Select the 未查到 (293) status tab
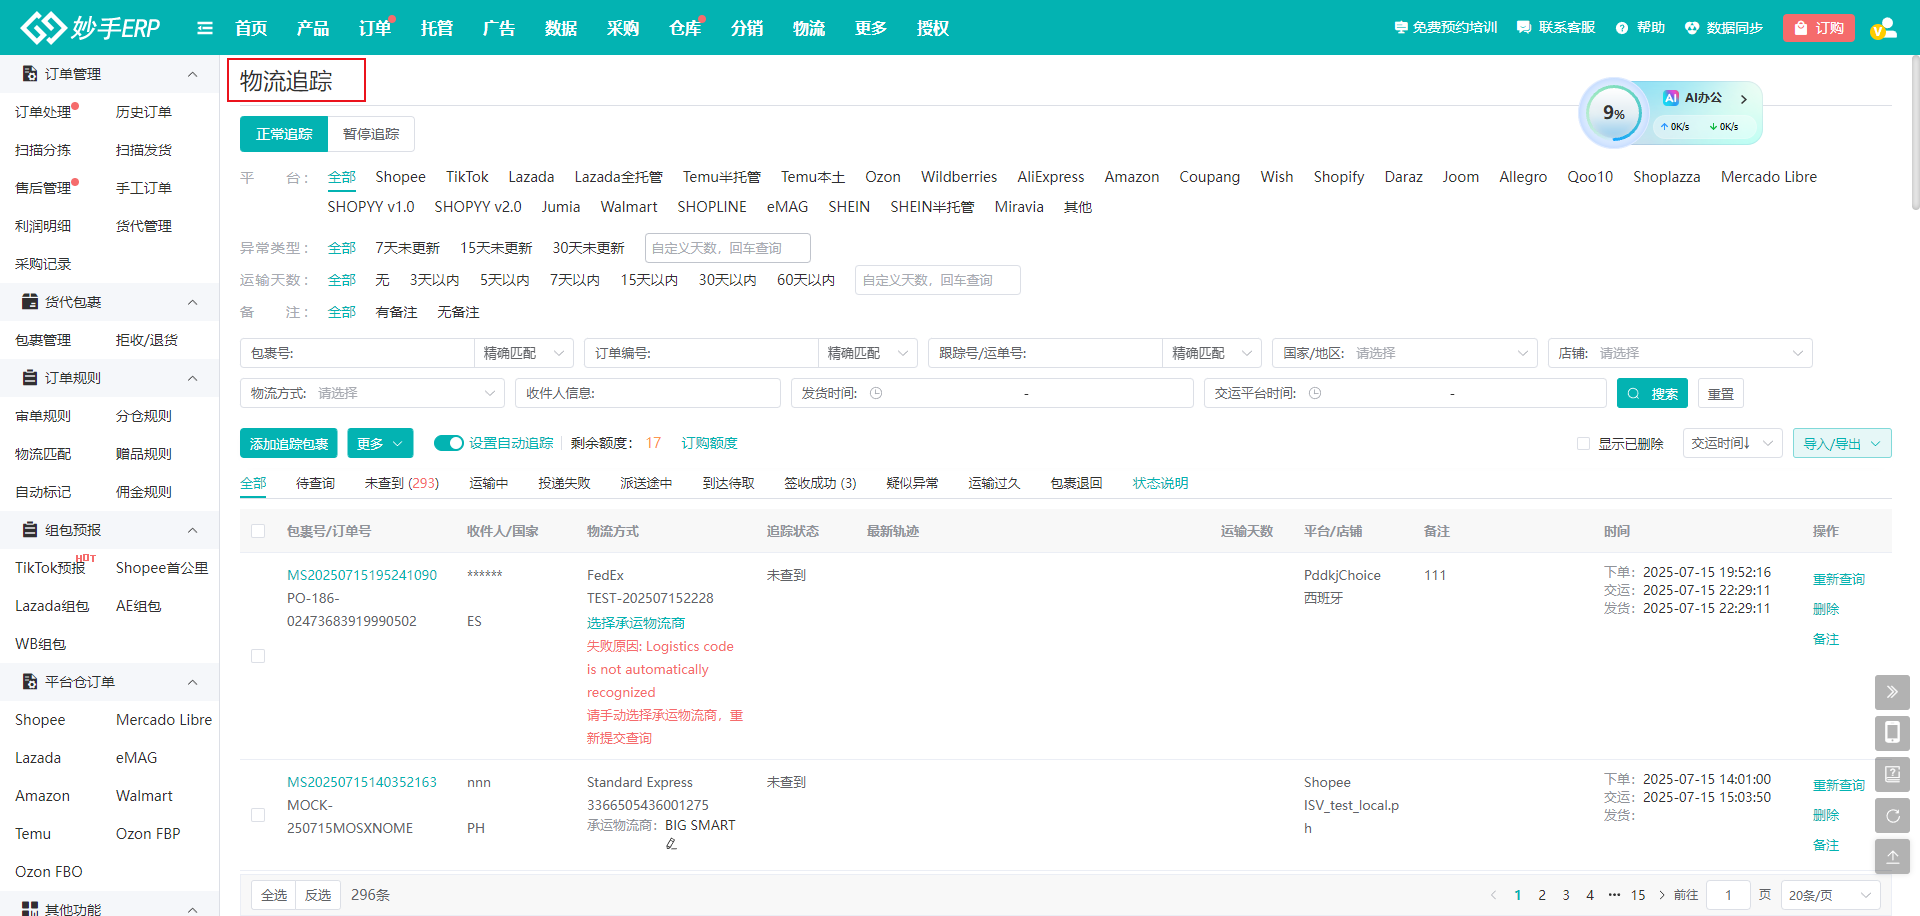1920x916 pixels. [x=402, y=483]
